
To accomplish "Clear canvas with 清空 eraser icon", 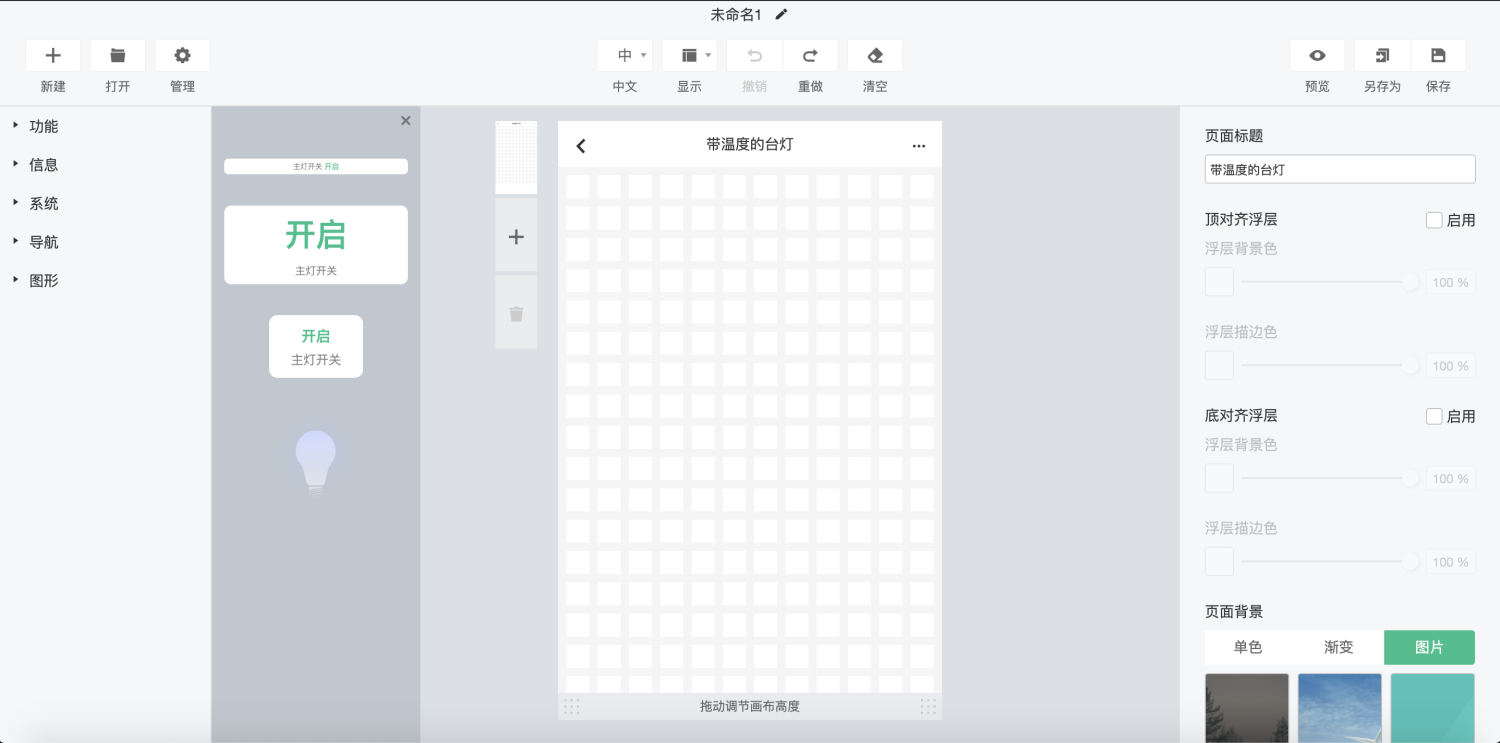I will coord(875,55).
